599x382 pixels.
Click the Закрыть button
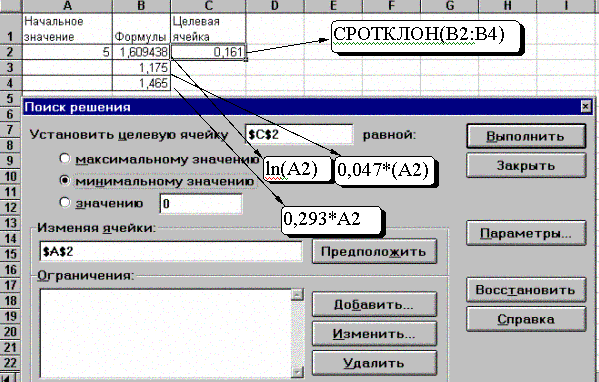(526, 165)
